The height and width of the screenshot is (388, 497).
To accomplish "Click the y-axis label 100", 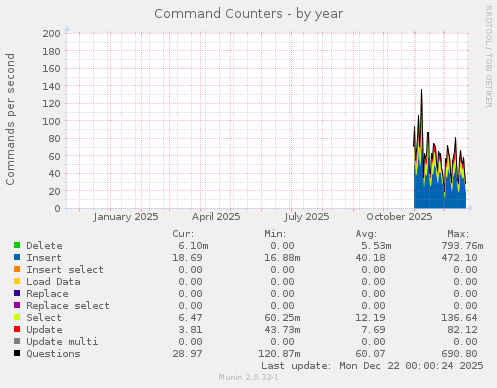I will pos(51,121).
